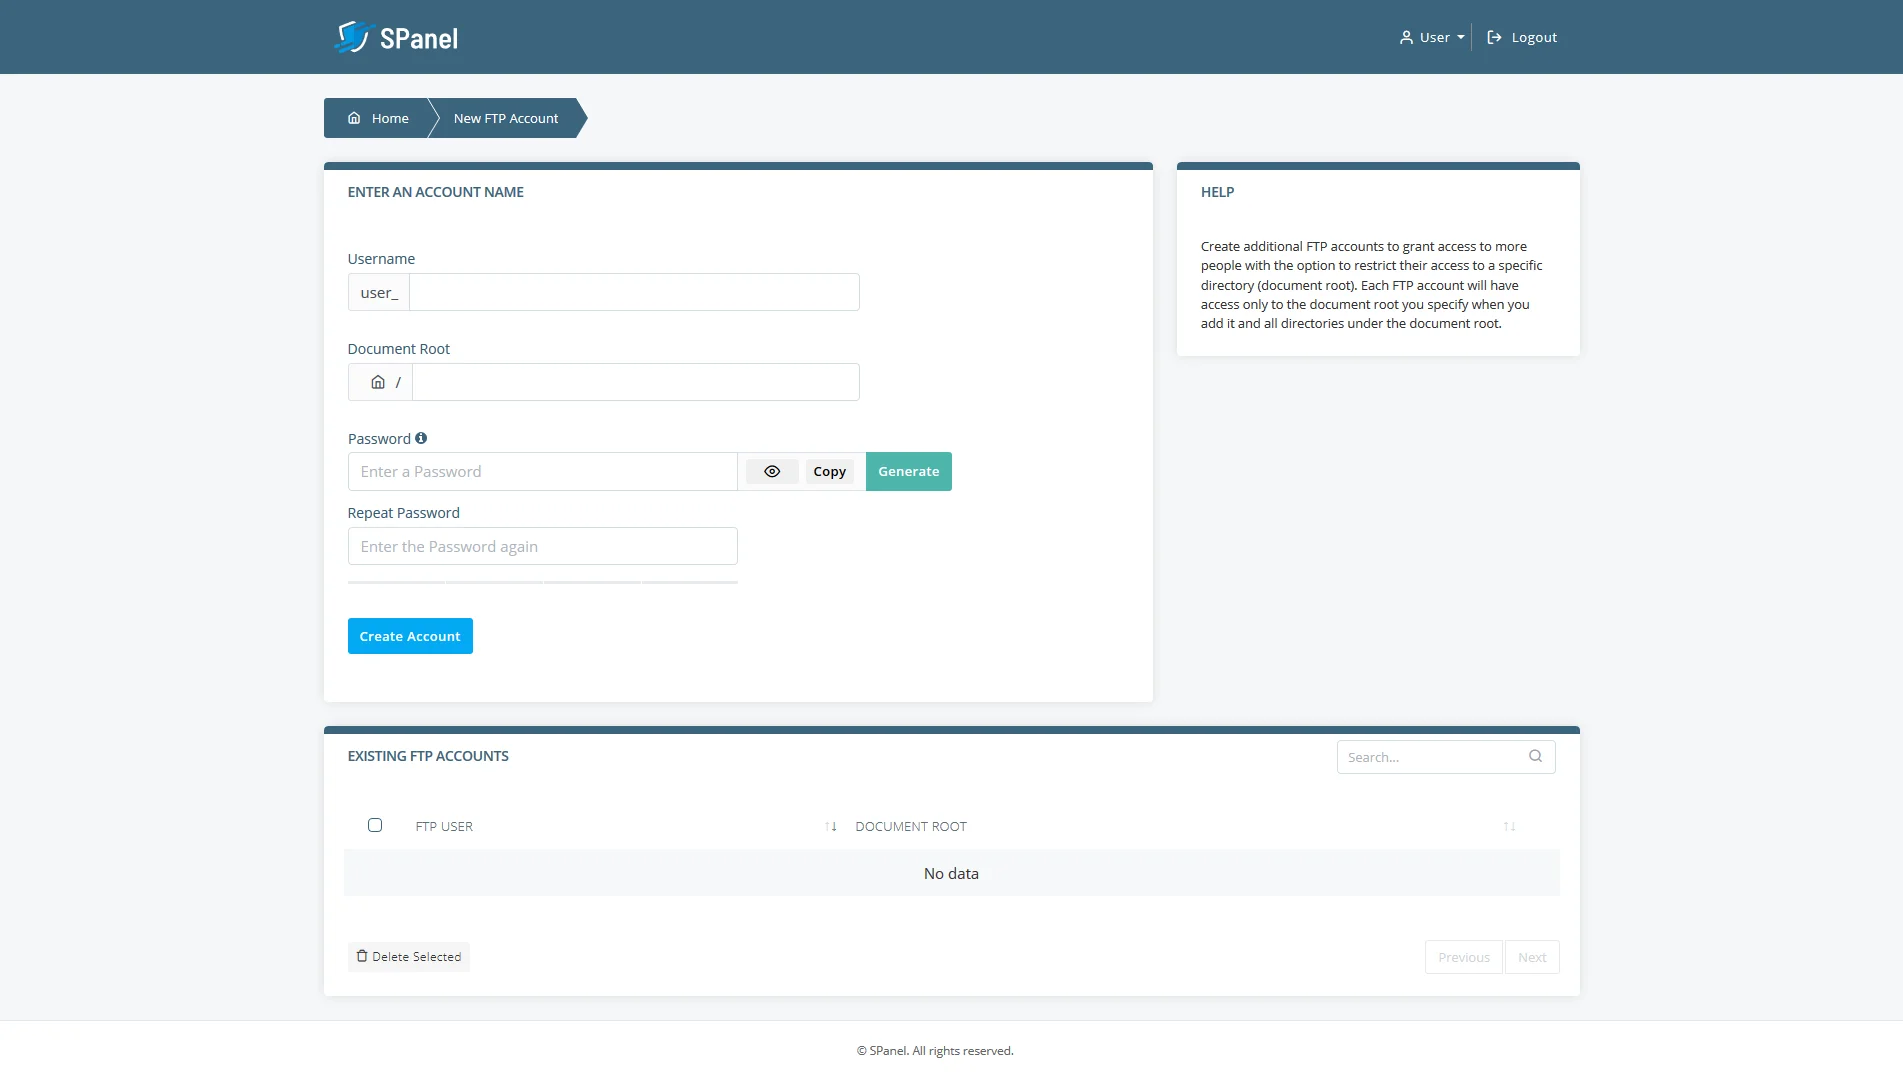This screenshot has height=1079, width=1903.
Task: Select the New FTP Account breadcrumb
Action: tap(504, 117)
